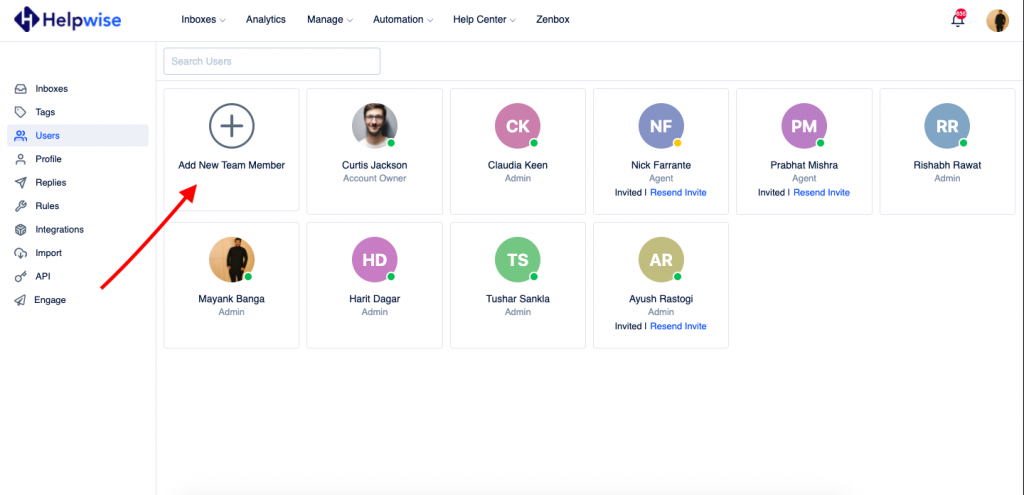
Task: Open the Analytics menu item
Action: coord(265,20)
